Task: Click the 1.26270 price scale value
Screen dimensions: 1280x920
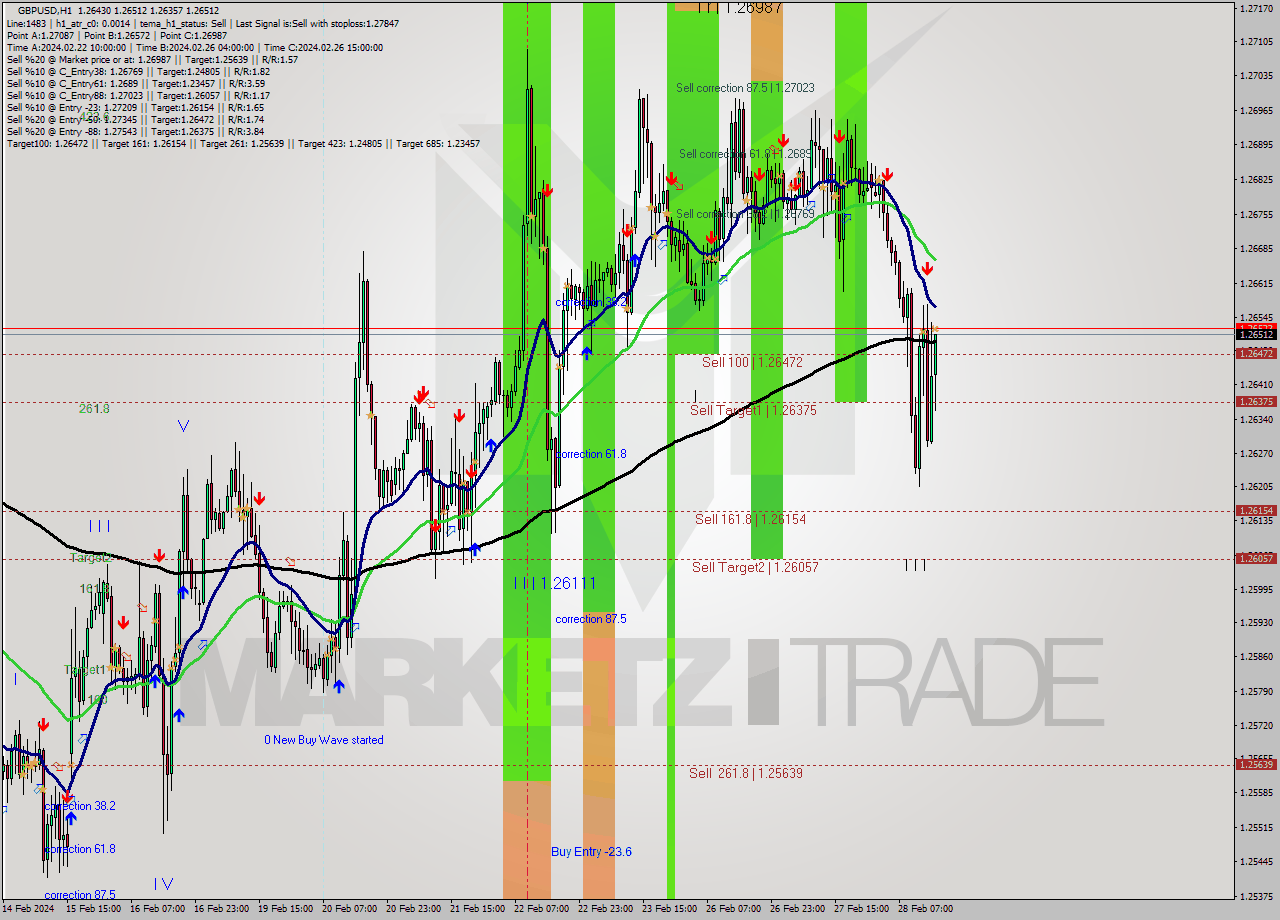Action: [x=1256, y=453]
